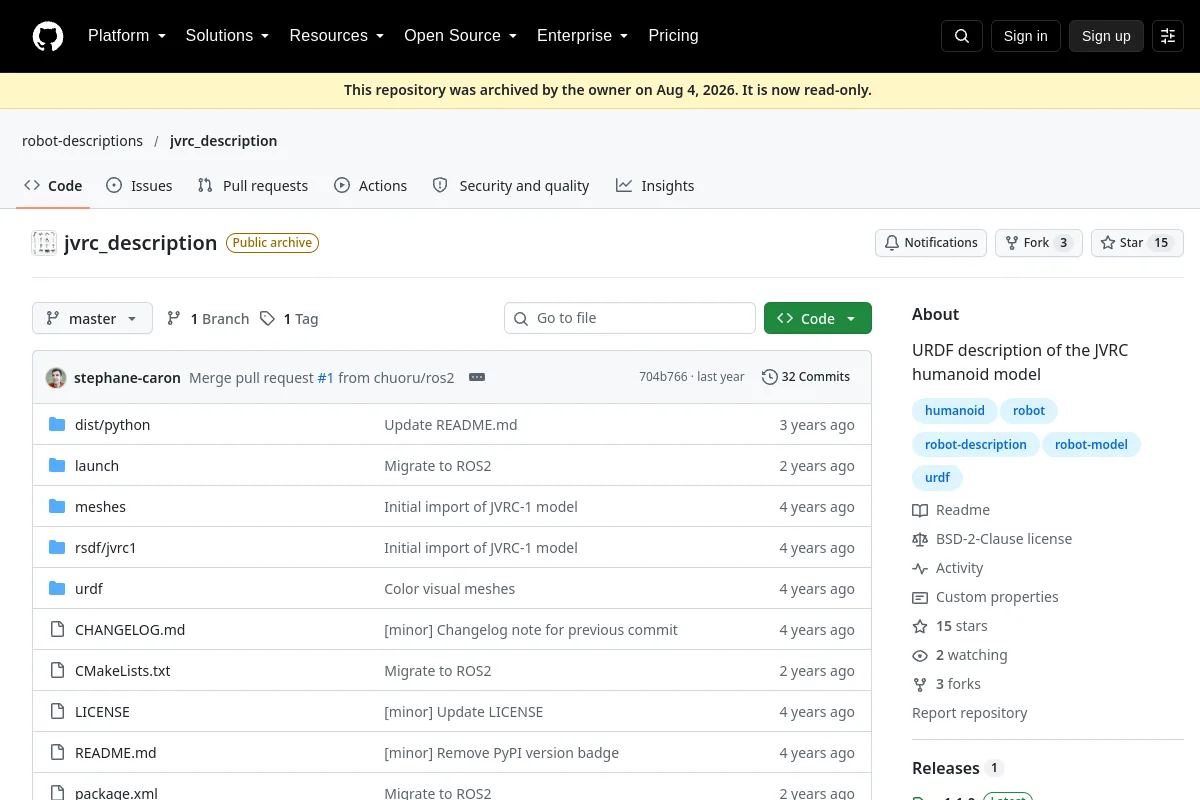
Task: Open the urdf folder
Action: 89,589
